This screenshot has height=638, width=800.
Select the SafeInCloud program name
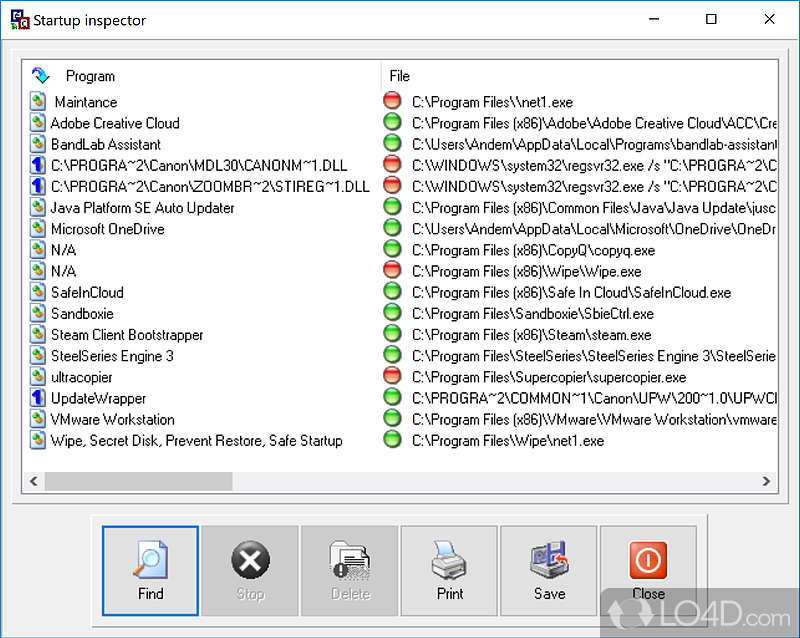point(87,292)
